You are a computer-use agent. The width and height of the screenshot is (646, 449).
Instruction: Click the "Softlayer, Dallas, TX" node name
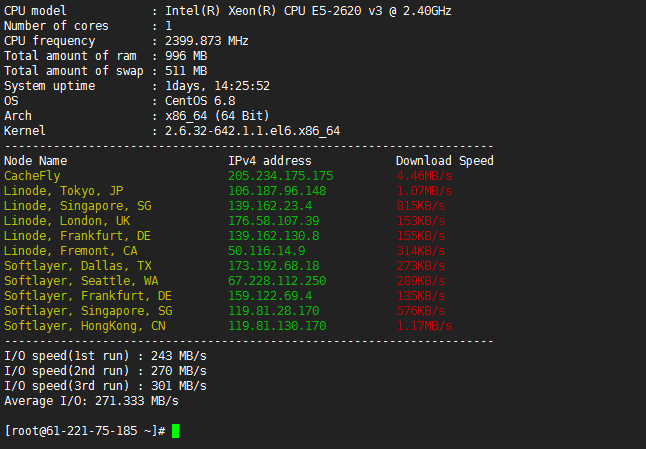pos(78,266)
